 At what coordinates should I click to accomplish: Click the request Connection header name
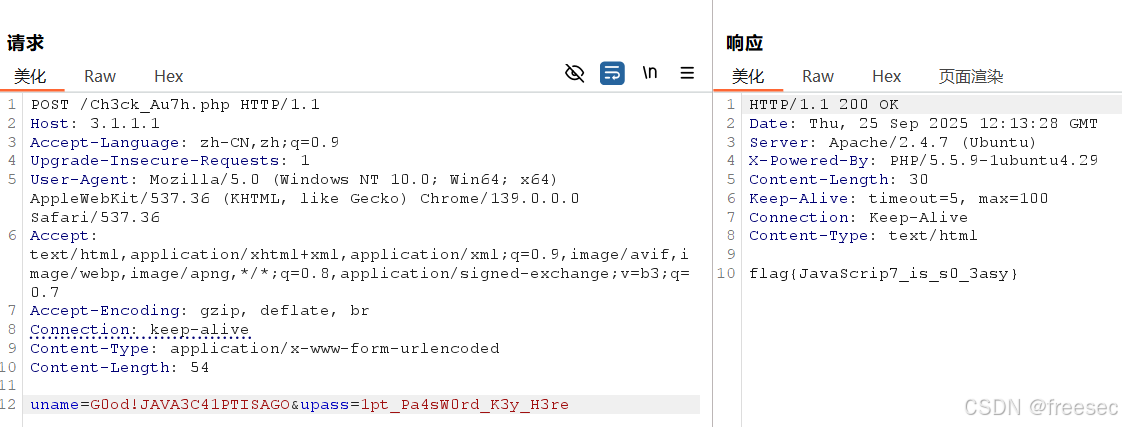[x=79, y=330]
